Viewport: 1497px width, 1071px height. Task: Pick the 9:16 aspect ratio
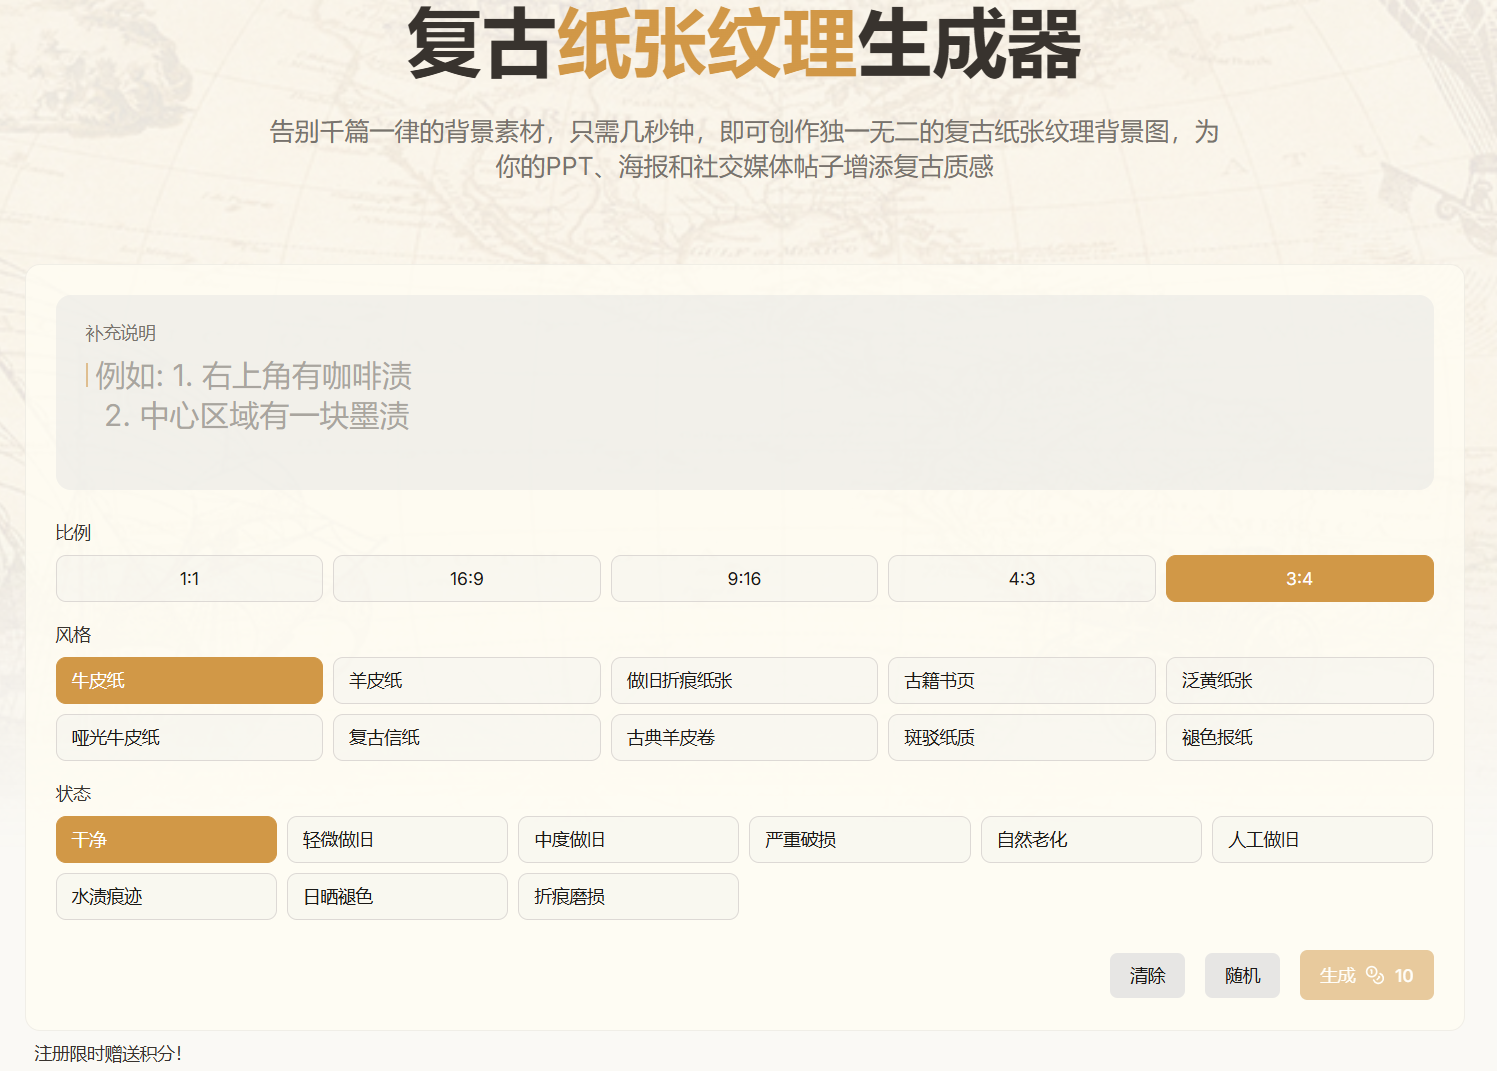[x=744, y=579]
